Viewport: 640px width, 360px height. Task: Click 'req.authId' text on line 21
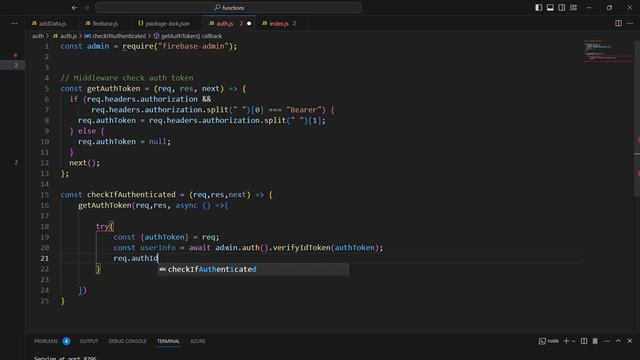136,258
